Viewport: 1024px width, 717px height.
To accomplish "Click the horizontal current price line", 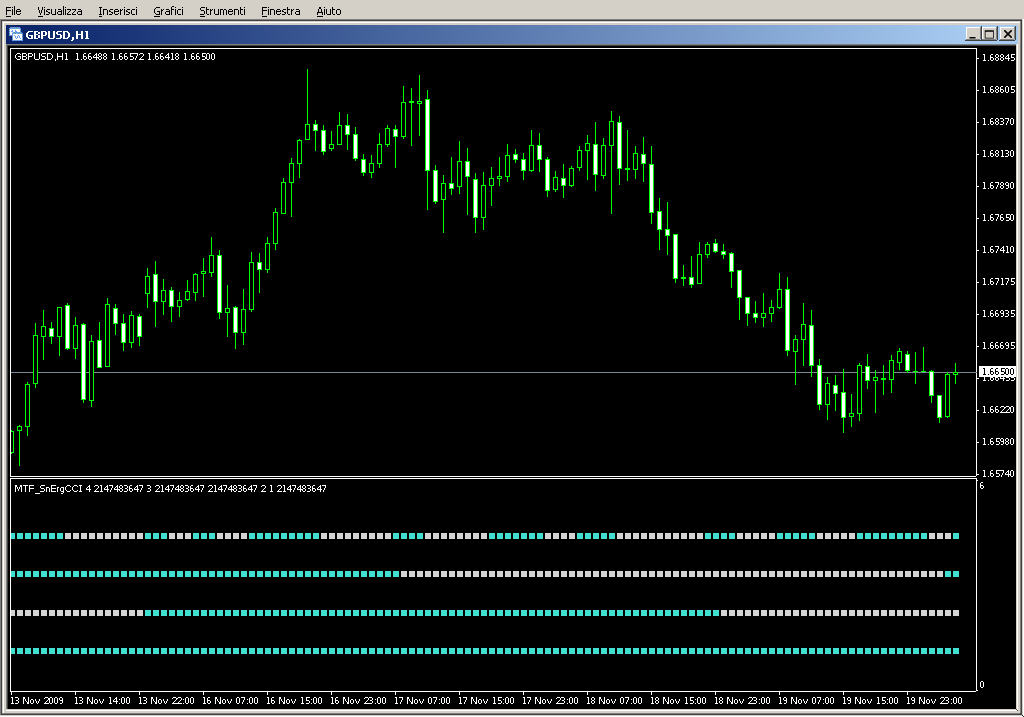I will 493,372.
